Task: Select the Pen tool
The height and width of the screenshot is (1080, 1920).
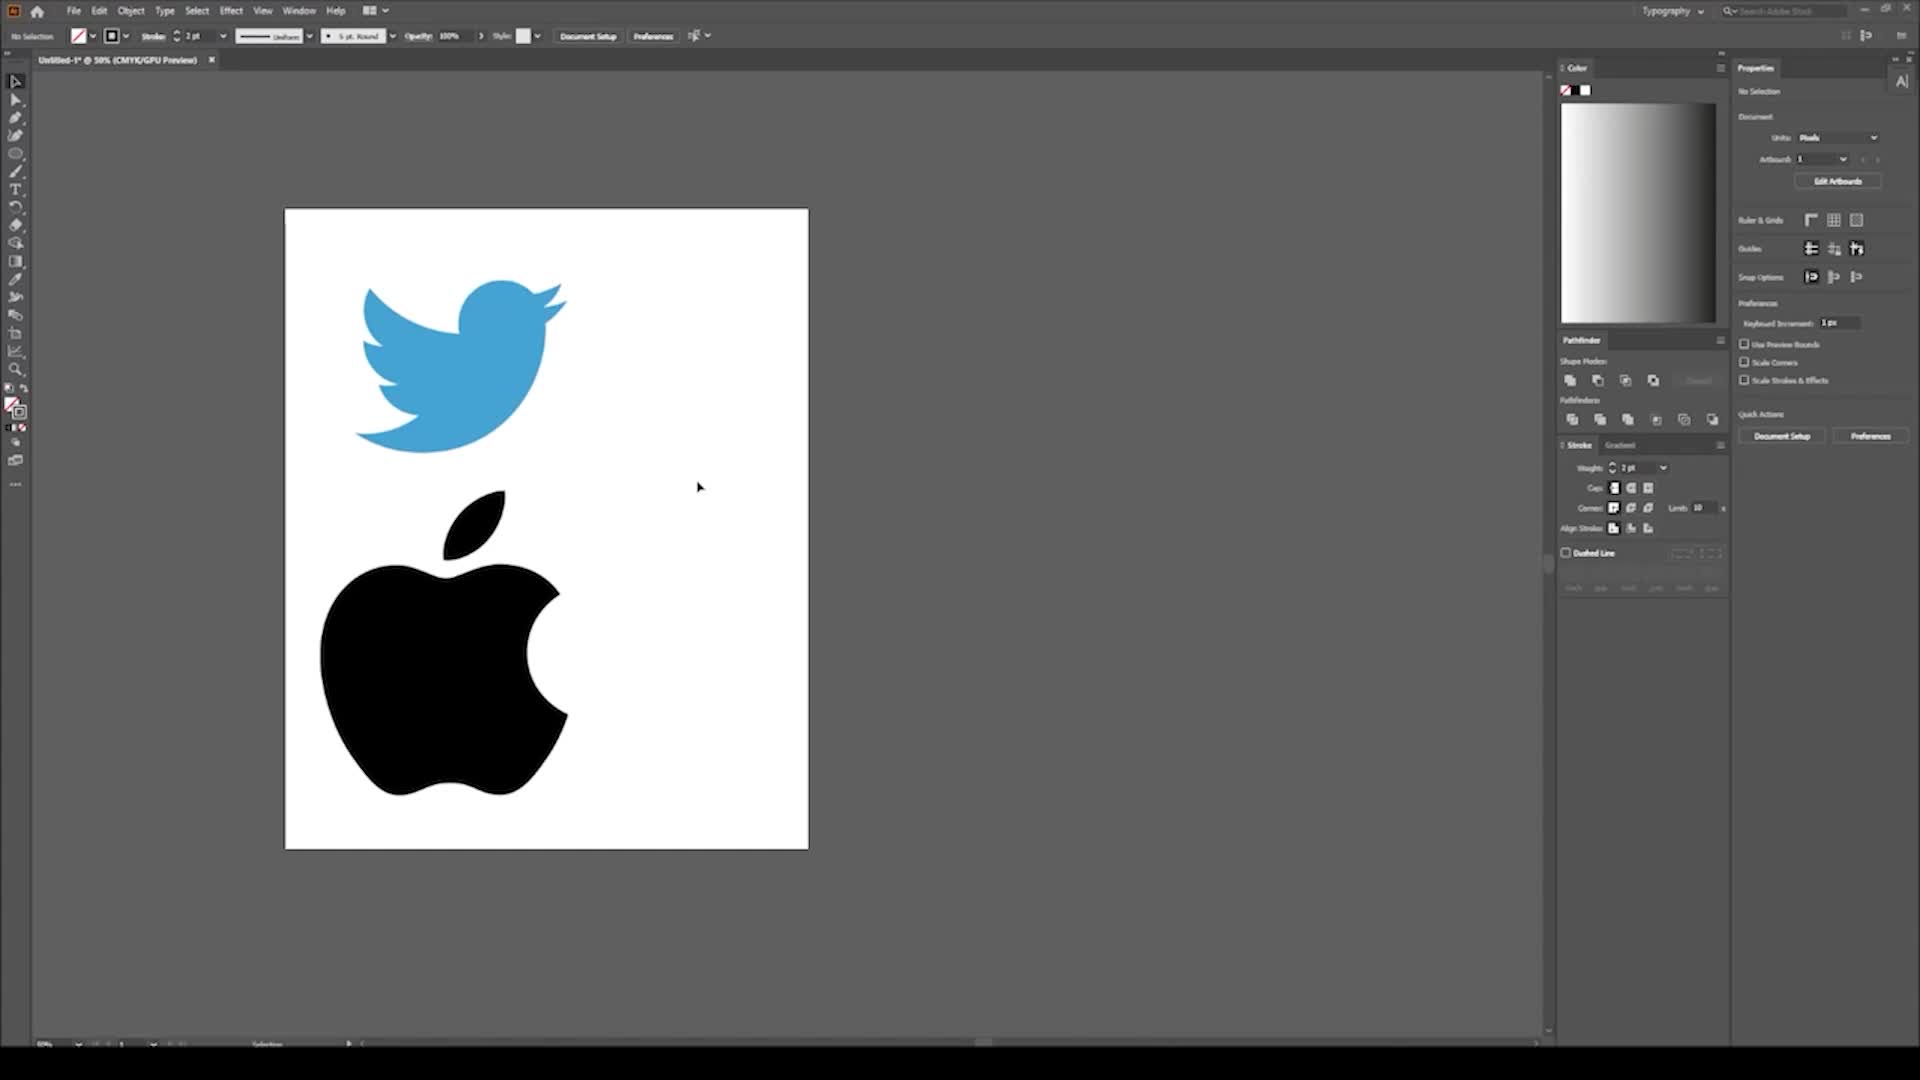Action: (15, 118)
